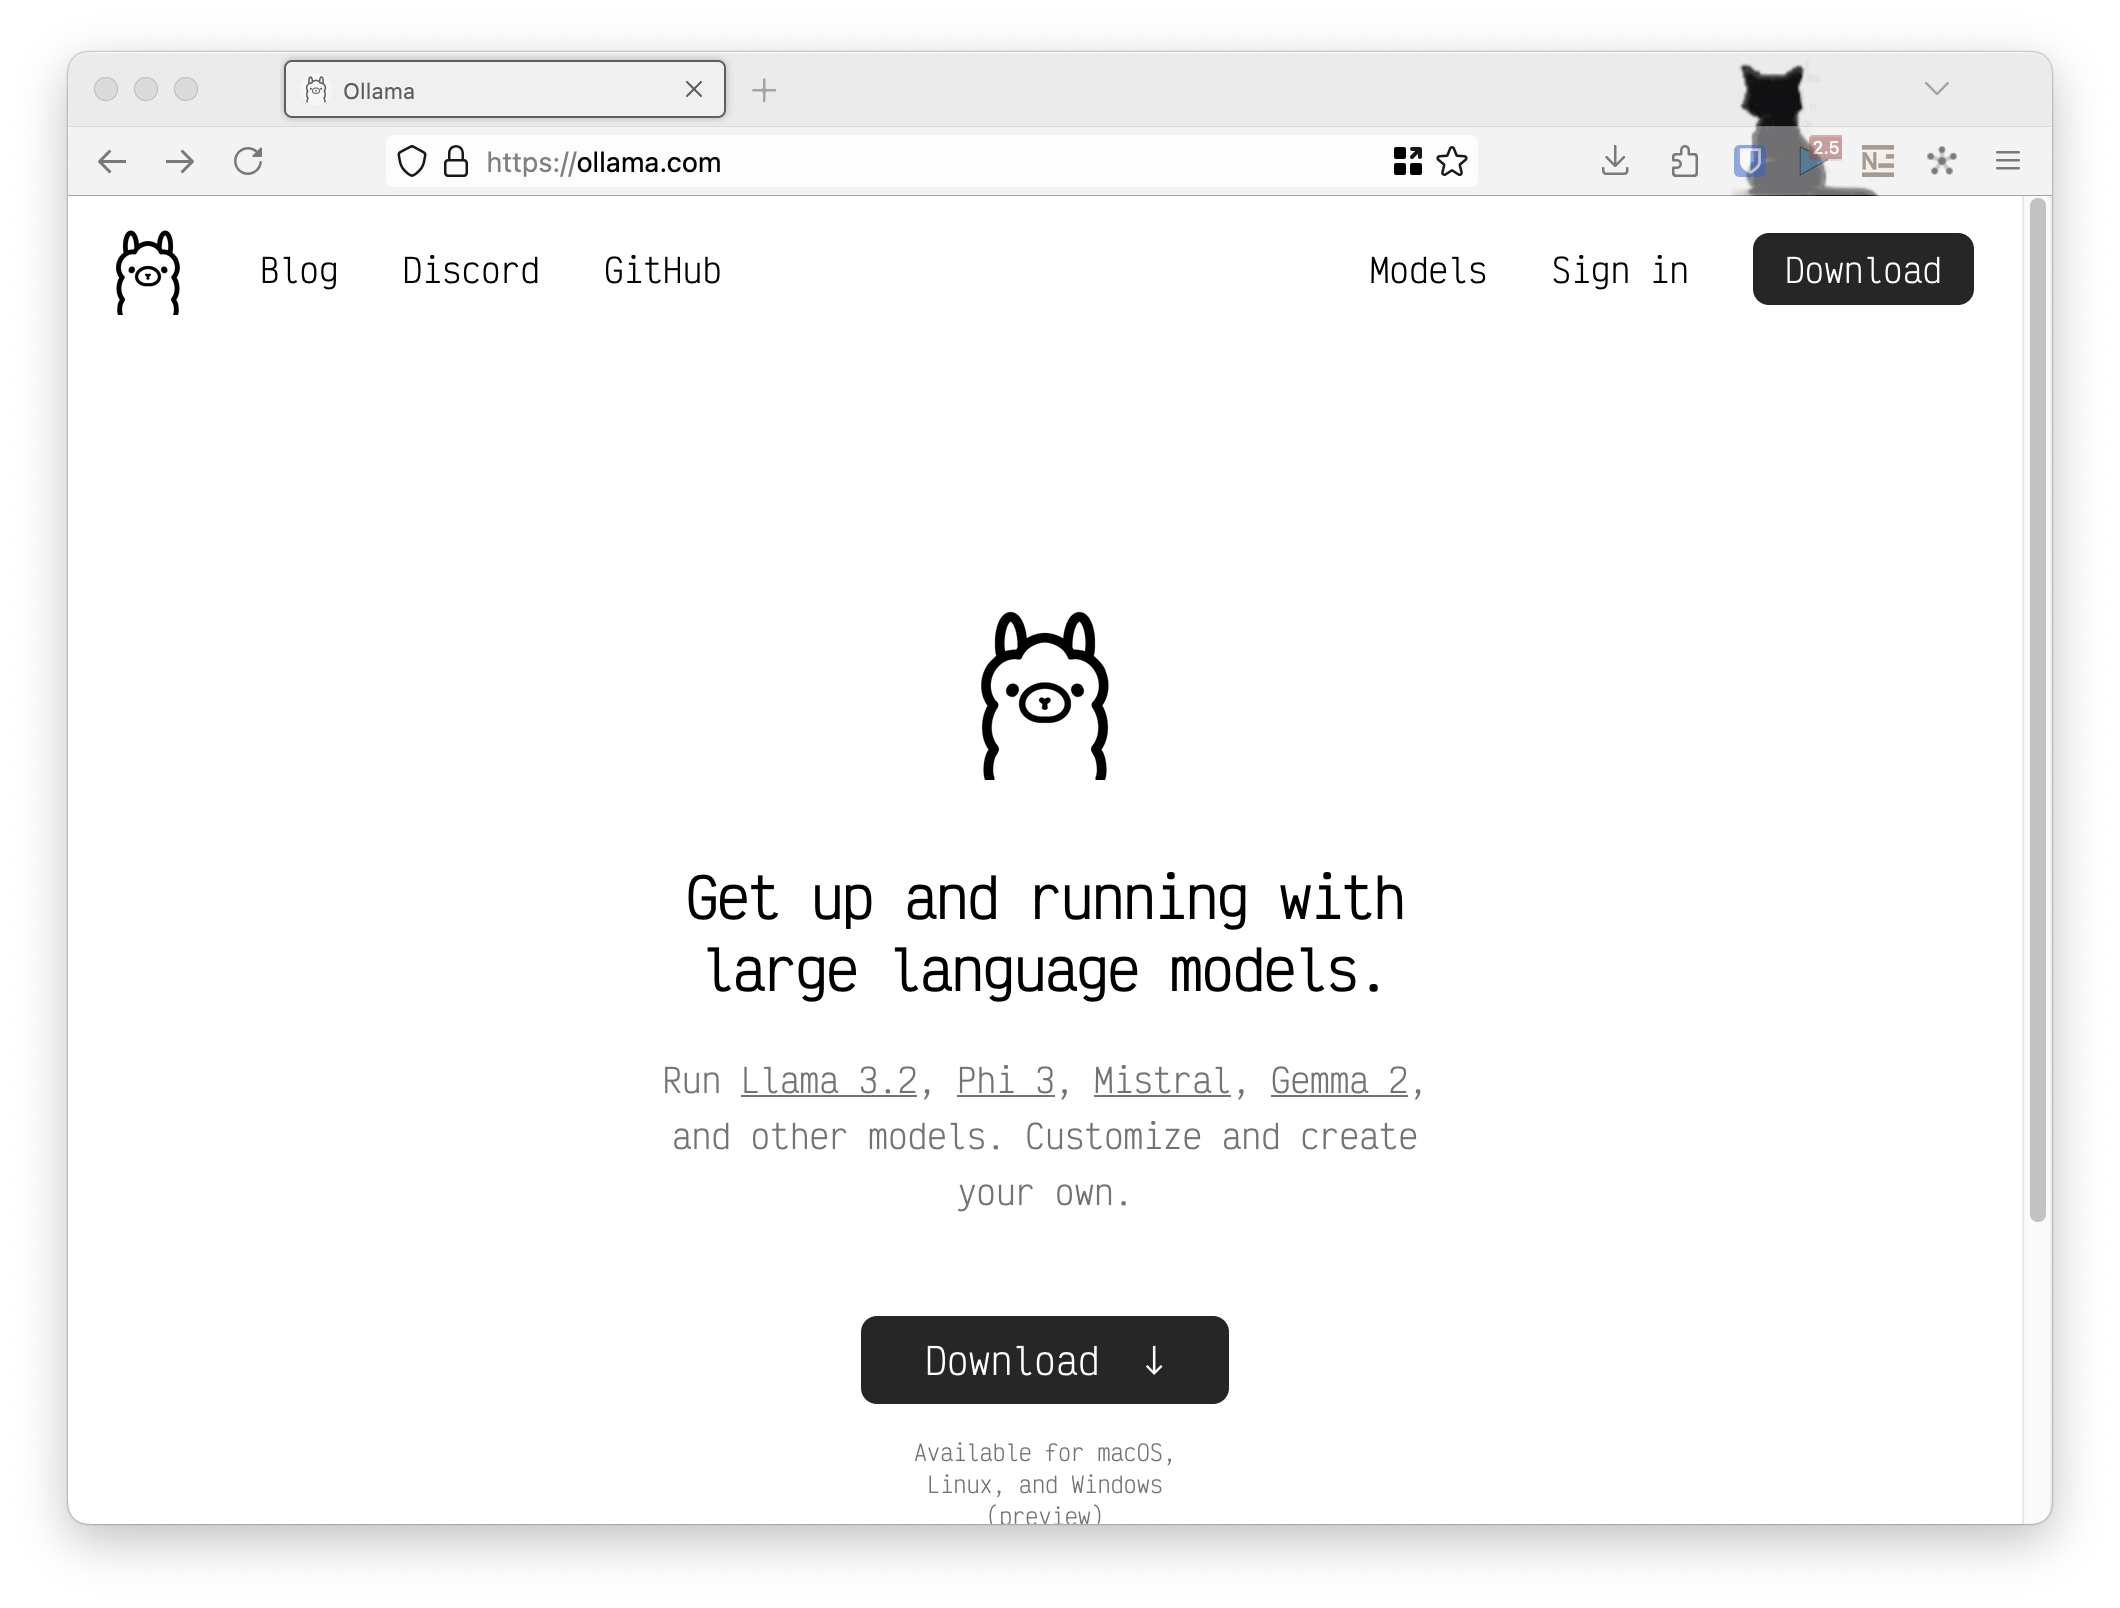
Task: Open the shield tracking protection icon
Action: point(412,161)
